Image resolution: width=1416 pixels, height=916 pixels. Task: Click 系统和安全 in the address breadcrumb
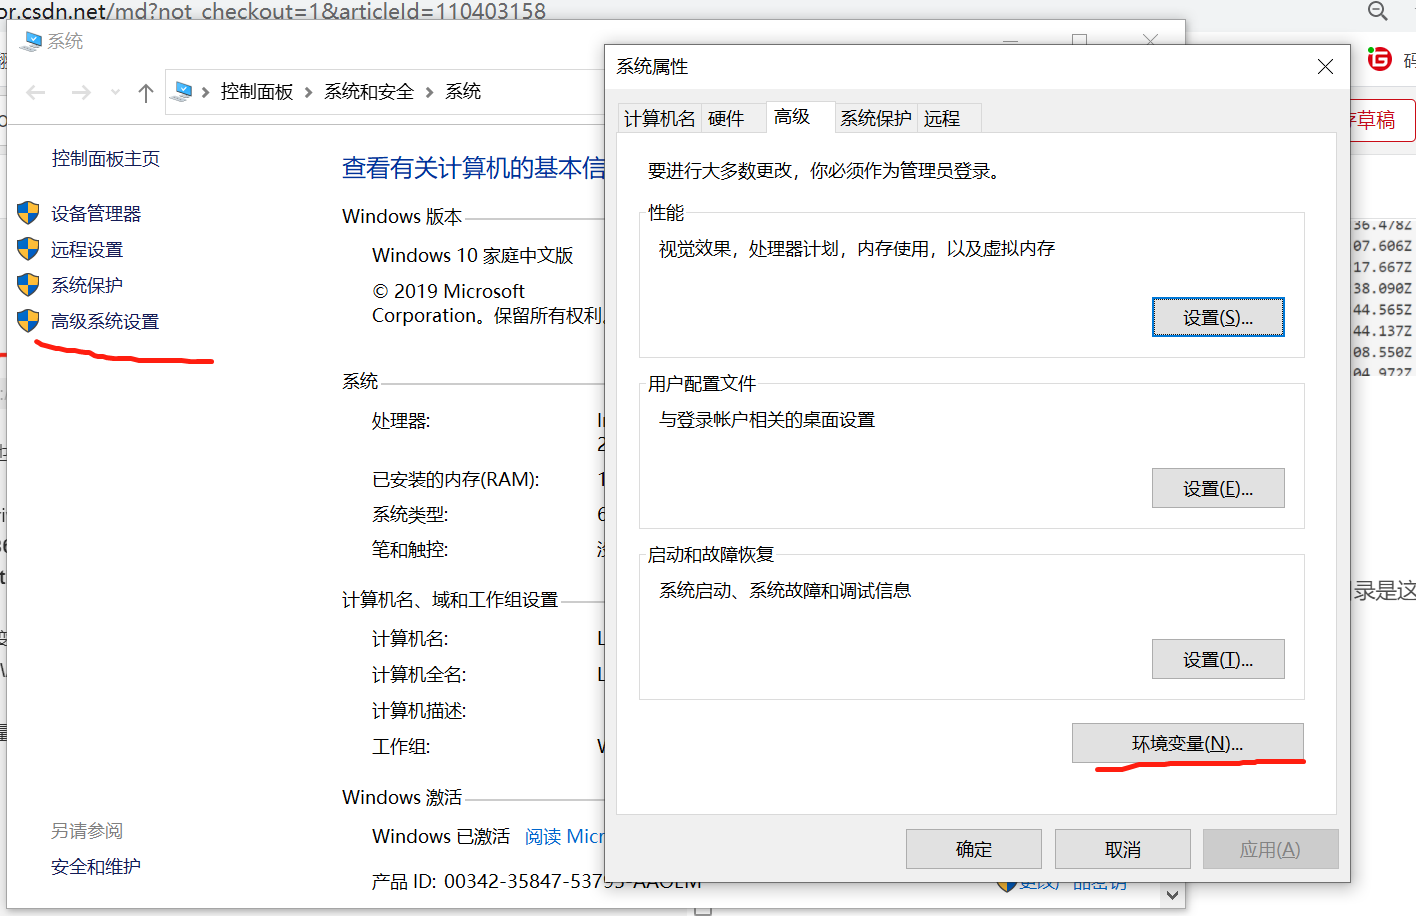pyautogui.click(x=369, y=92)
